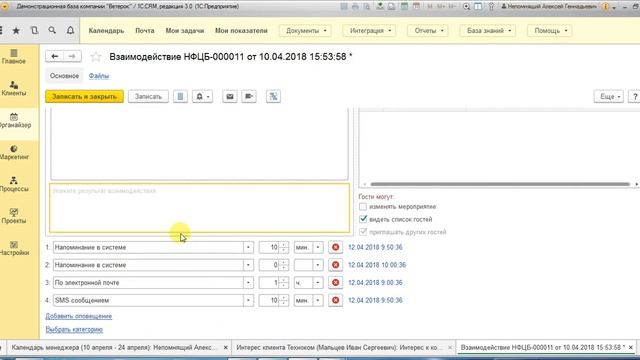Image resolution: width=640 pixels, height=360 pixels.
Task: Open Почта in the top menu
Action: [145, 31]
